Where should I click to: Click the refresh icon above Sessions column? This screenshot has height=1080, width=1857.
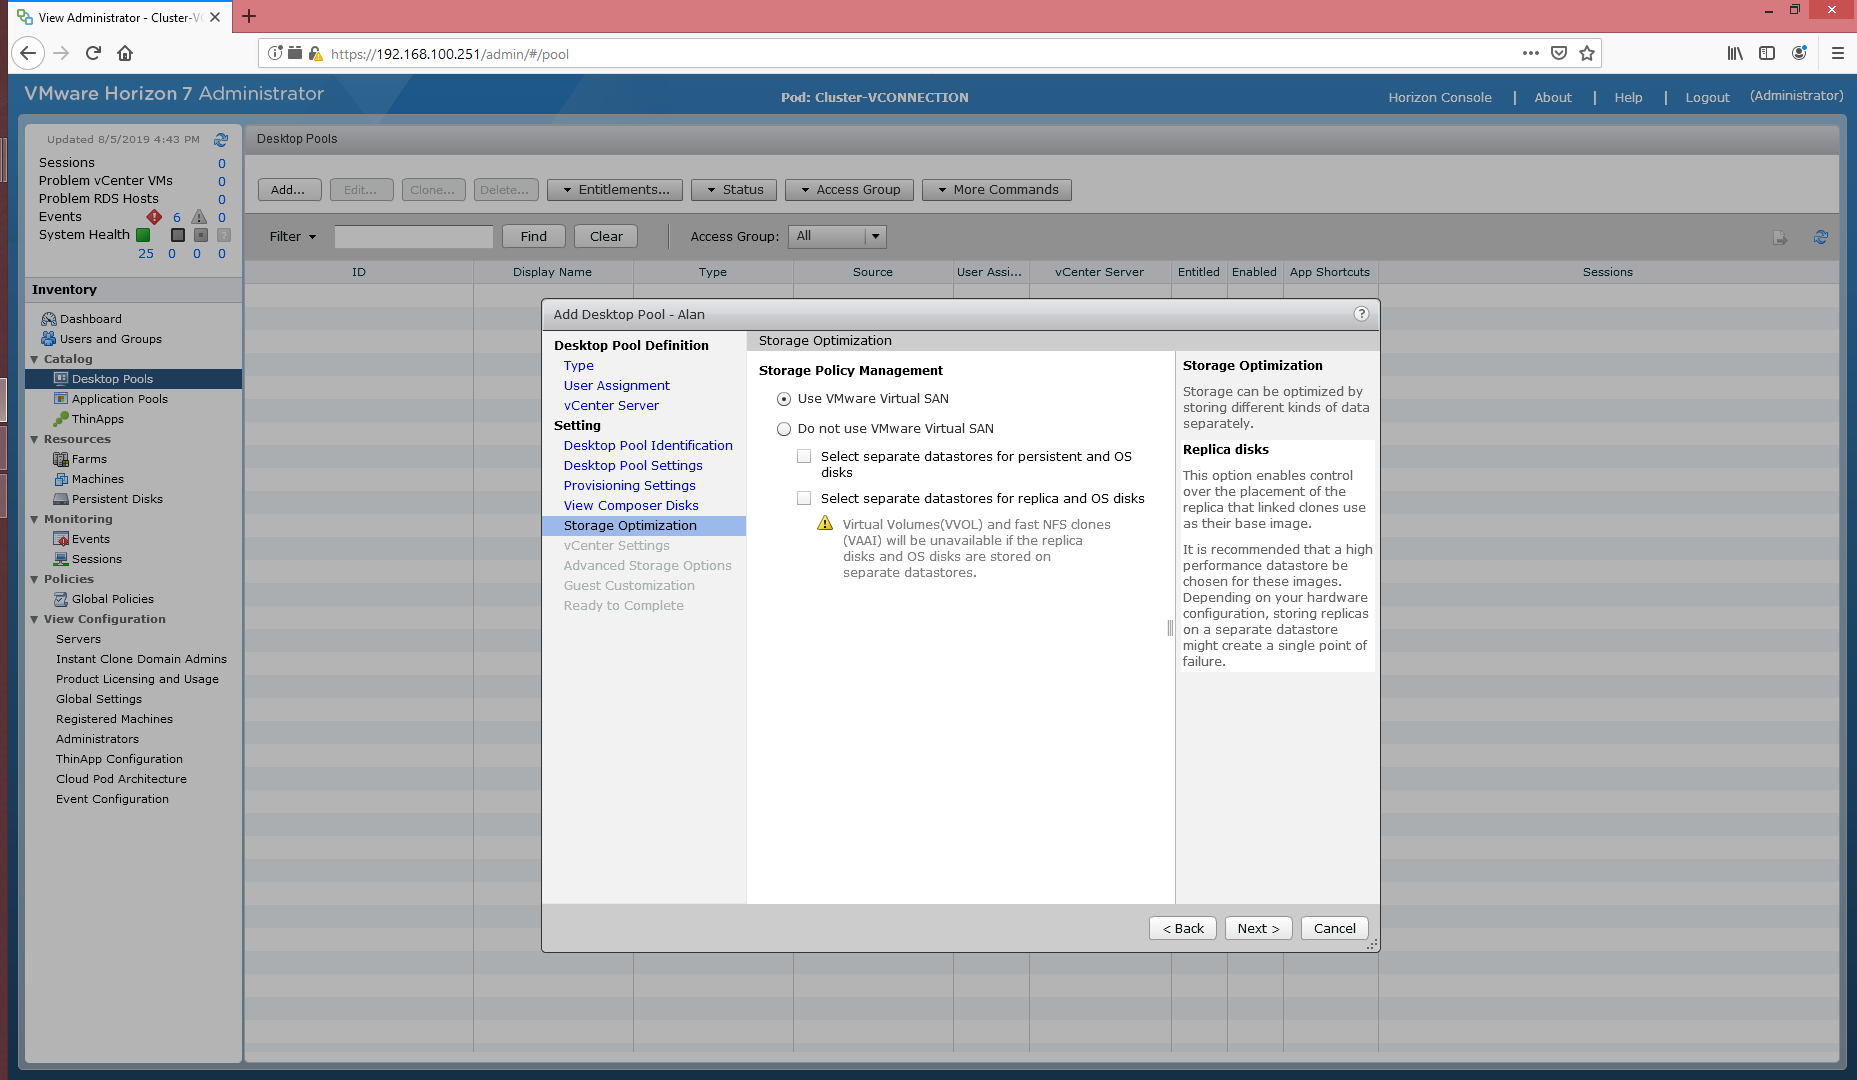tap(1820, 237)
